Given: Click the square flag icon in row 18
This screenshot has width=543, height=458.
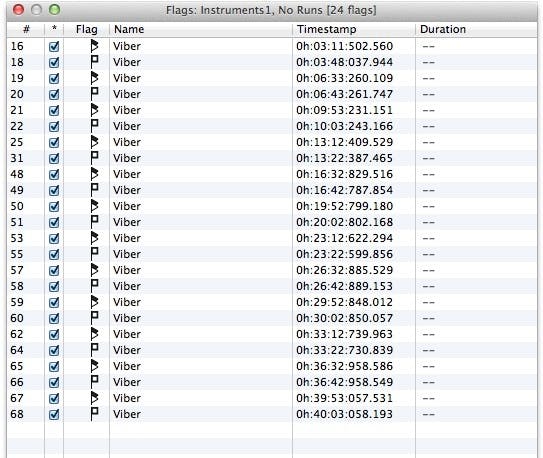Looking at the screenshot, I should click(x=94, y=62).
